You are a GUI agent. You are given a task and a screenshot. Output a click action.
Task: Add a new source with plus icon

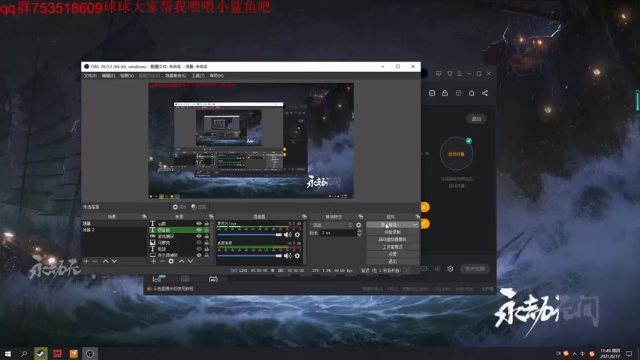point(153,261)
